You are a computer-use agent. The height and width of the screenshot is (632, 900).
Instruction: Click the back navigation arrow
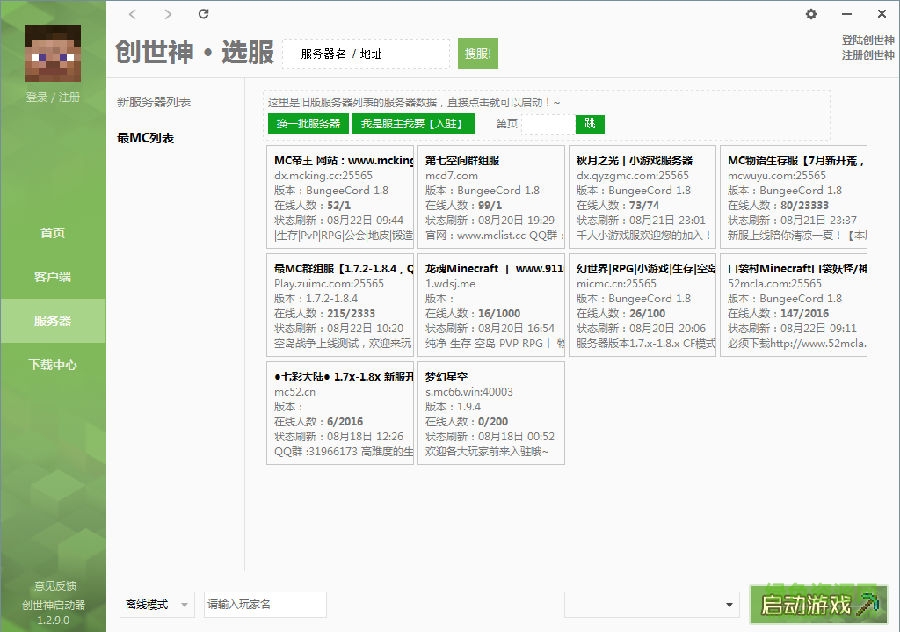coord(133,14)
